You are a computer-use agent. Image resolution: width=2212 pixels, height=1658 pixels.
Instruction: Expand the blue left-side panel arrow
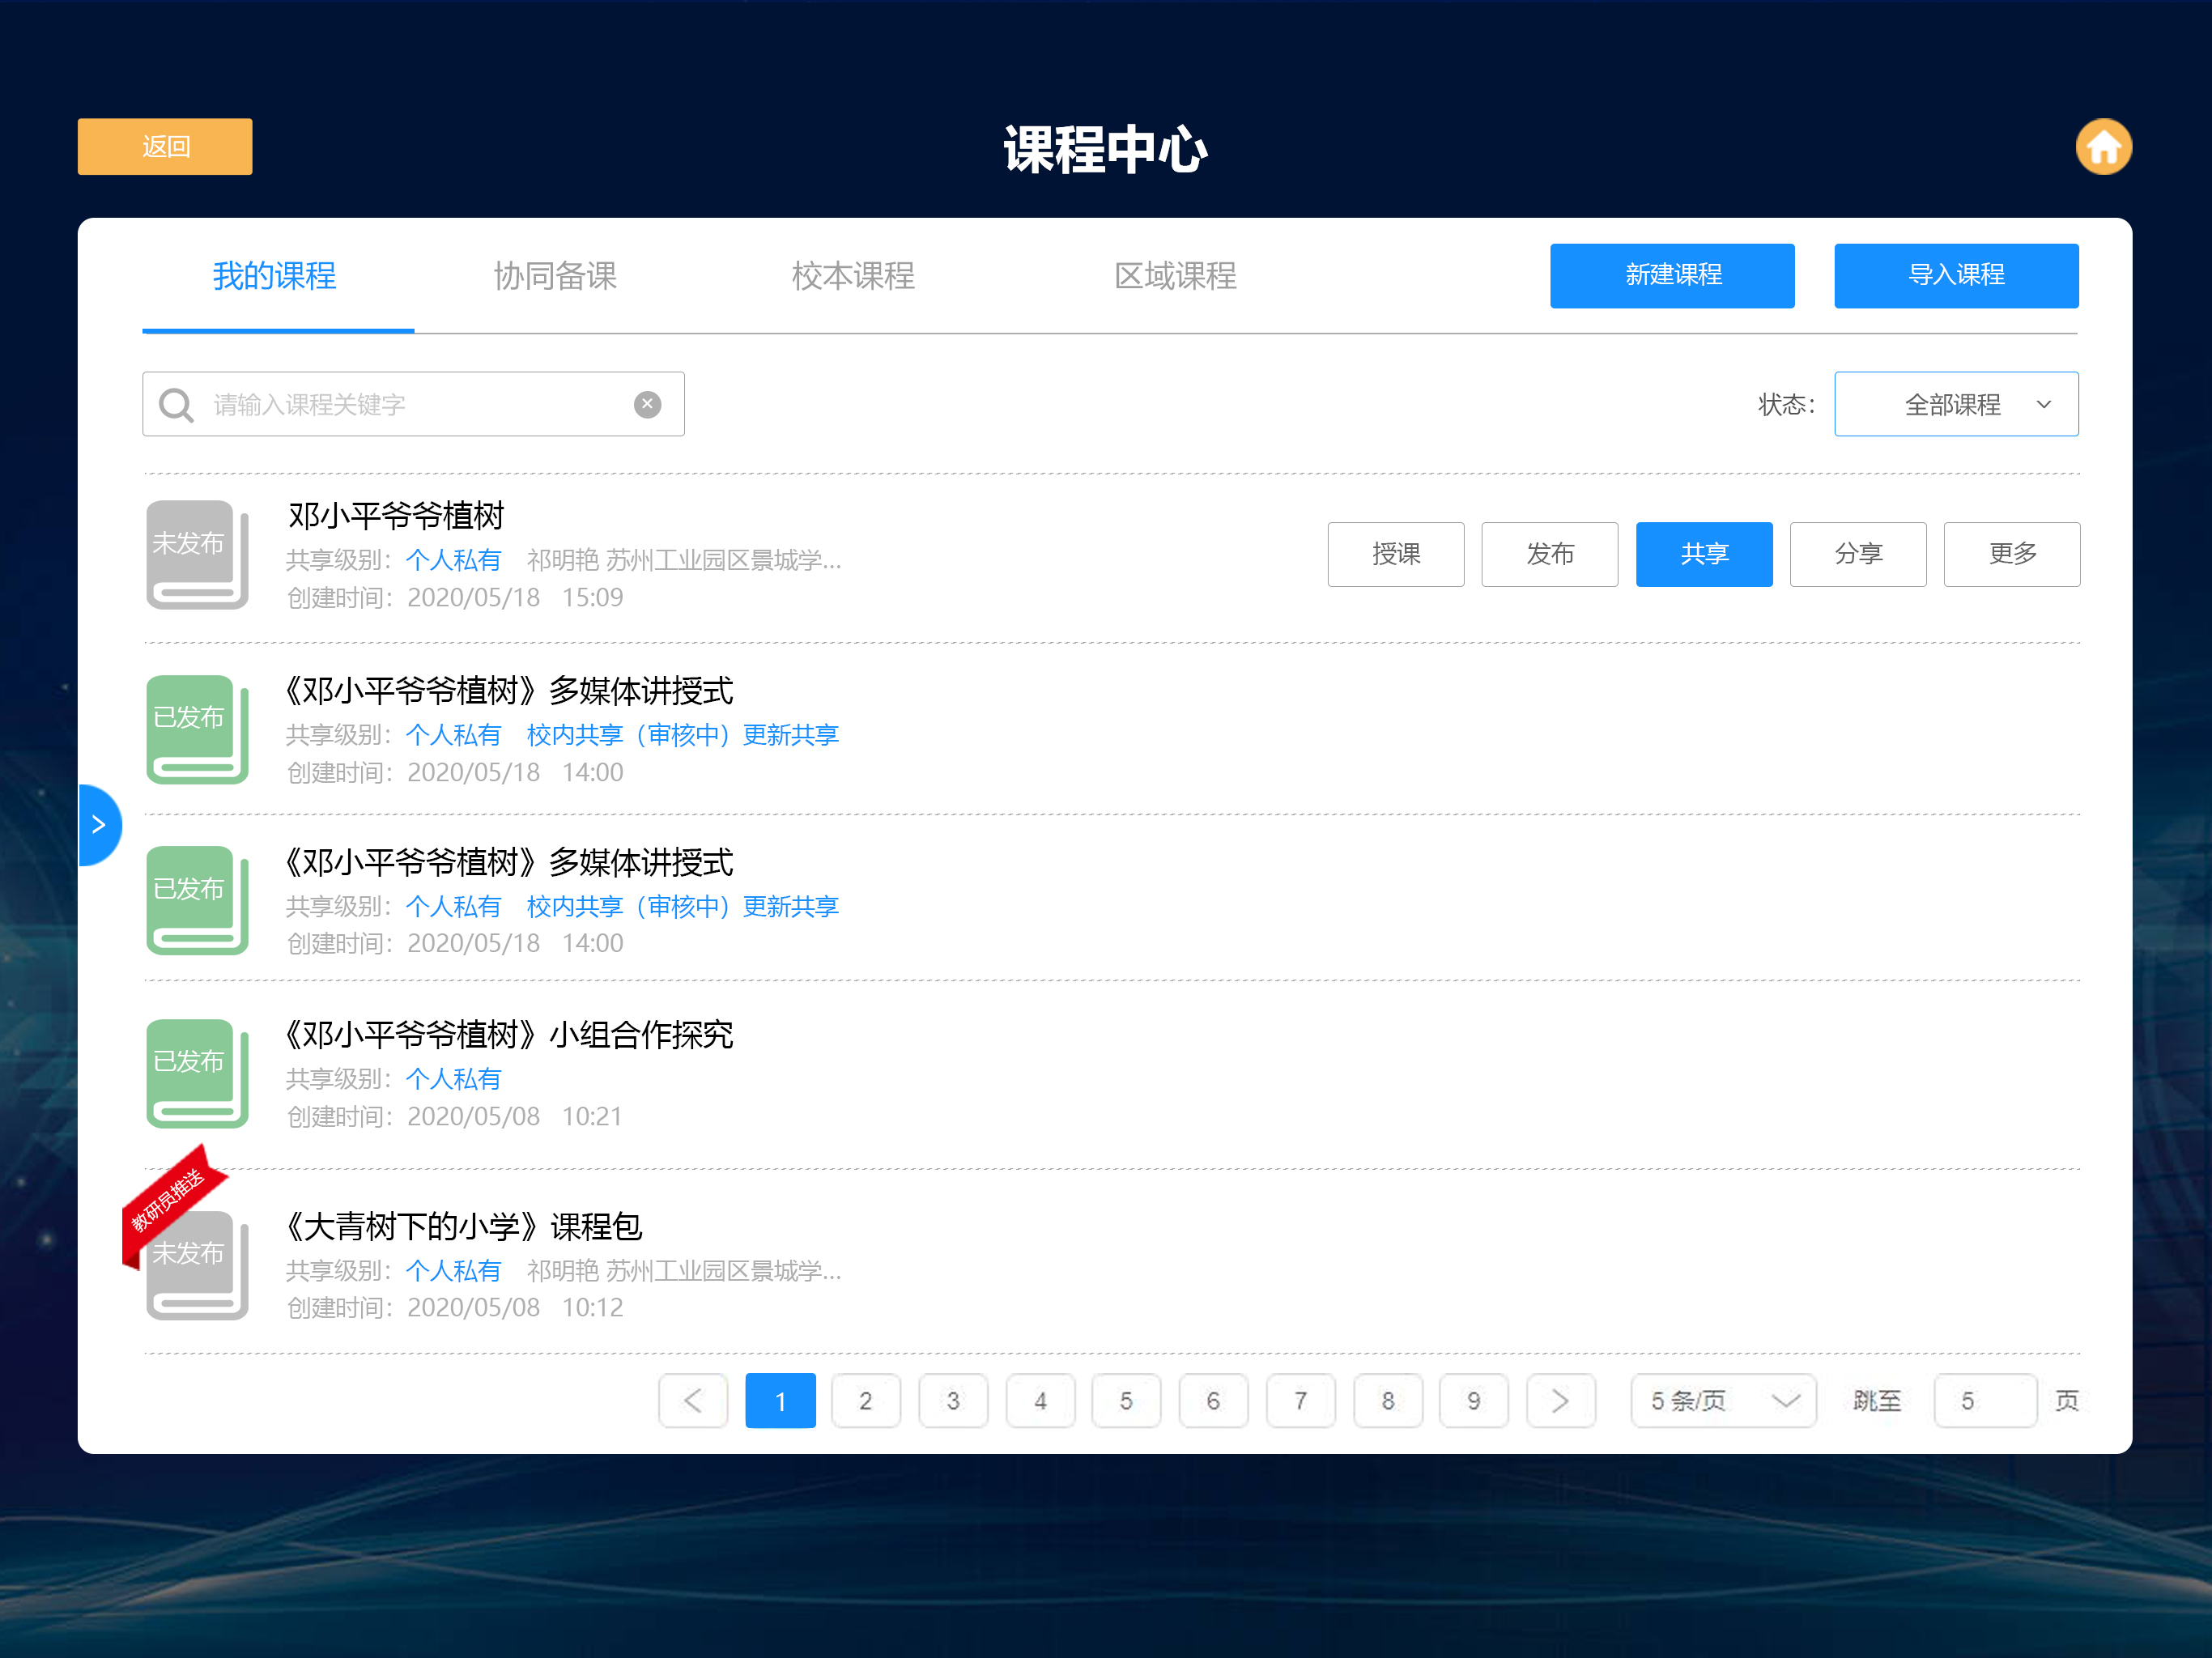98,824
